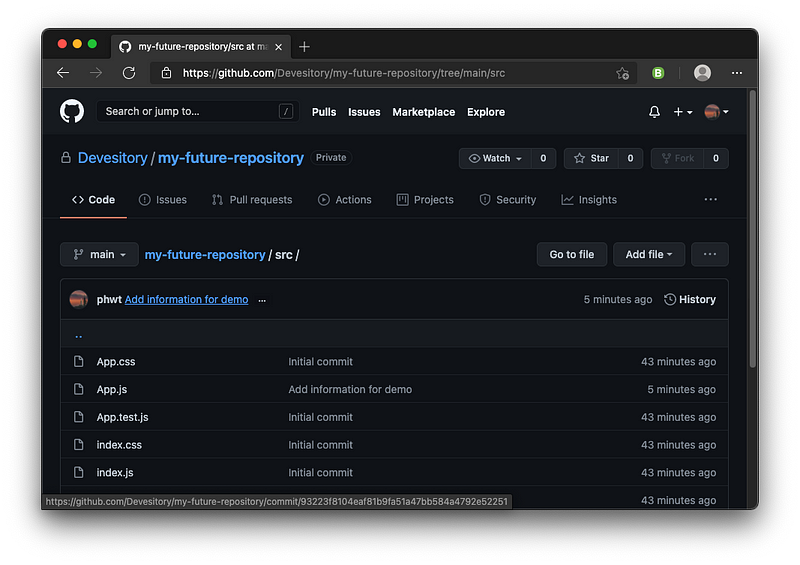Viewport: 800px width, 565px height.
Task: Click the GitHub Octocat logo
Action: (x=72, y=111)
